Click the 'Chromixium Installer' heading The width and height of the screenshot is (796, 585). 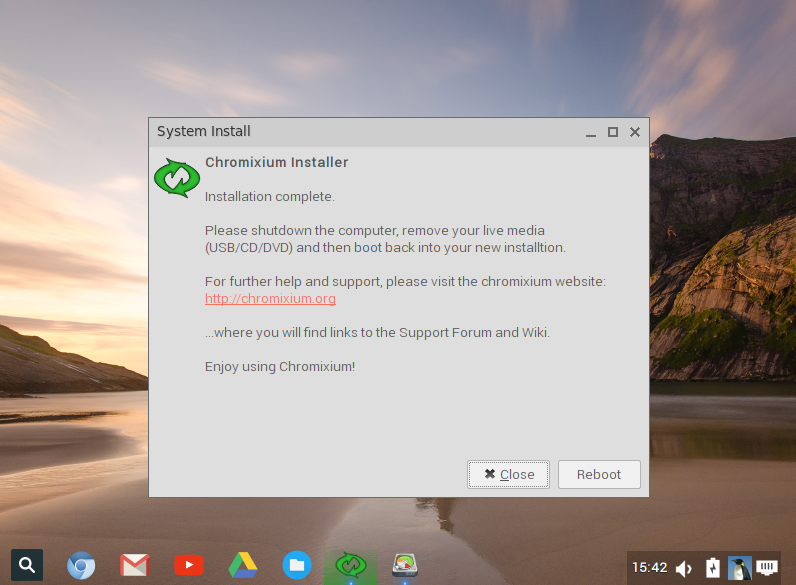[x=277, y=162]
